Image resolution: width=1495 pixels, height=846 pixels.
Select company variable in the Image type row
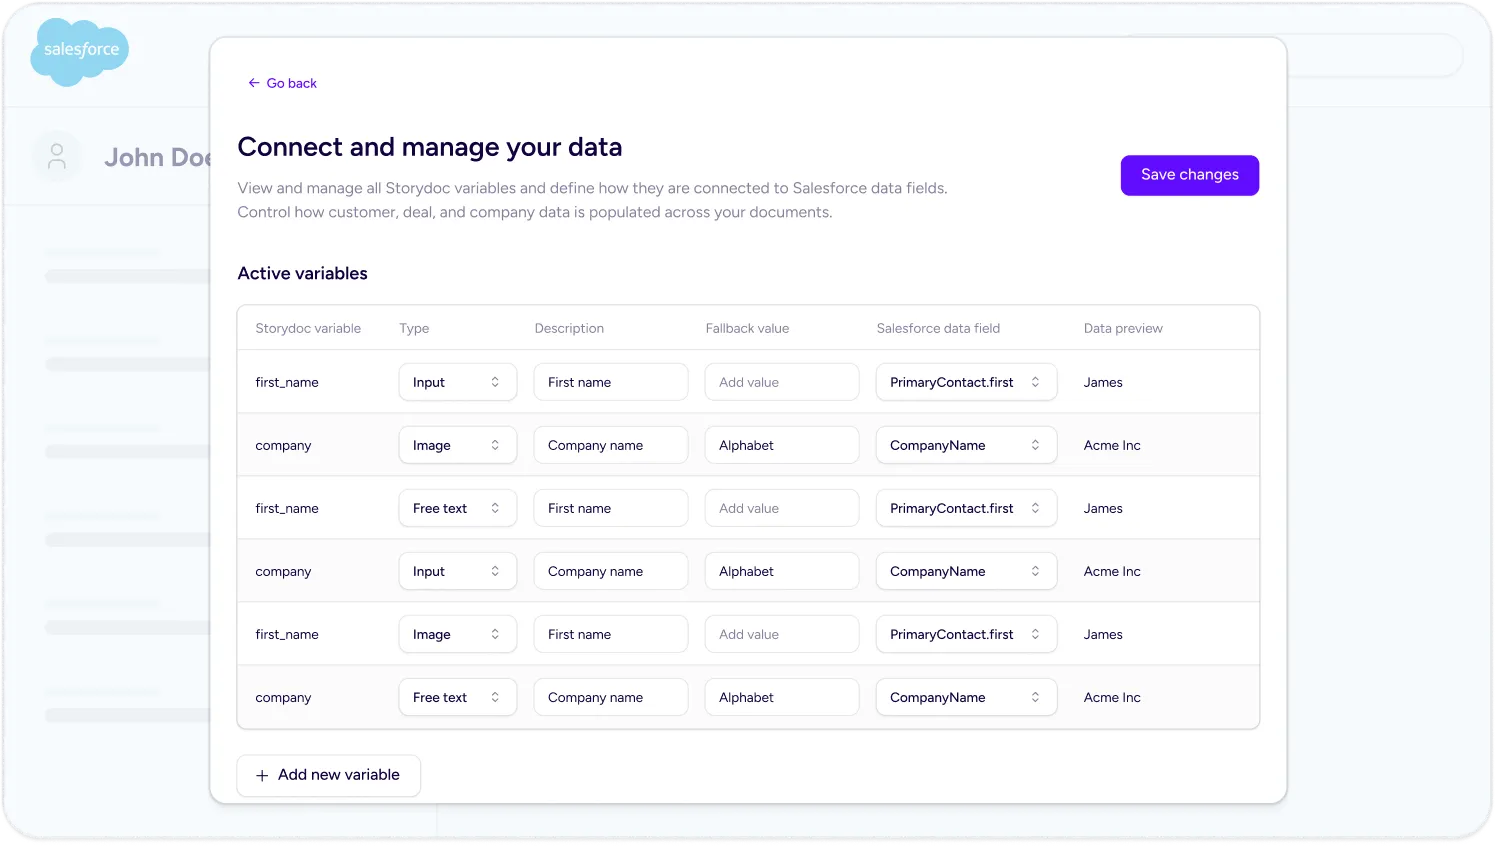[x=283, y=445]
